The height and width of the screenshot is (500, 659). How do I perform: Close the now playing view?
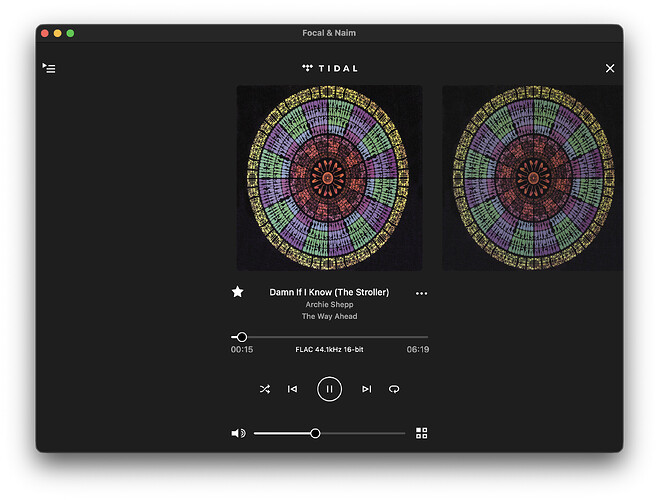click(610, 68)
